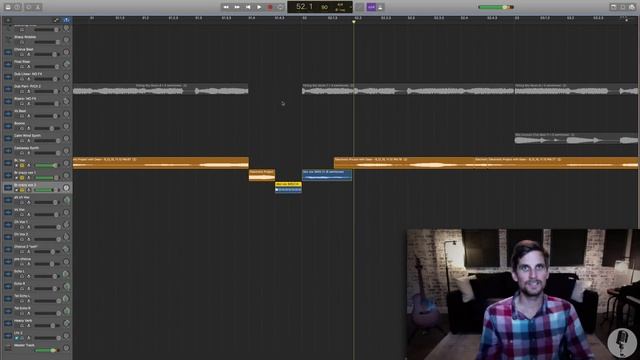
Task: Select the Ch Vox 1 track icon
Action: tap(8, 224)
